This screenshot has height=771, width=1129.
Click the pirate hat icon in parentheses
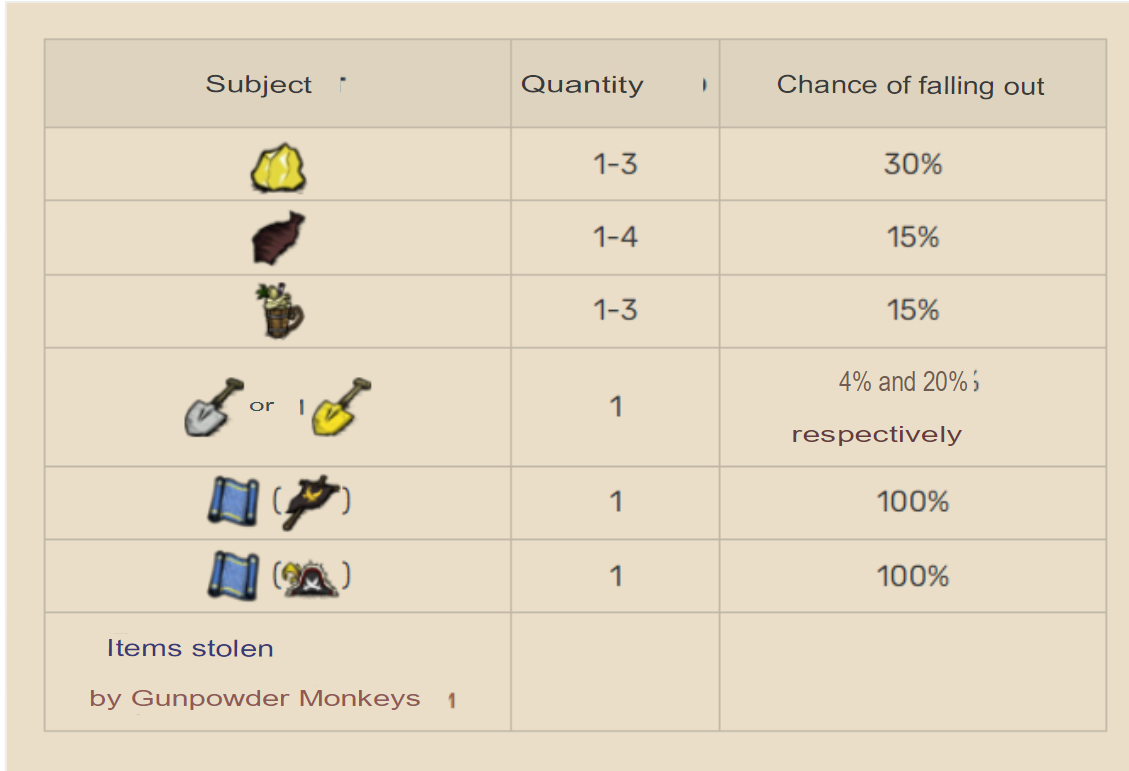coord(311,577)
